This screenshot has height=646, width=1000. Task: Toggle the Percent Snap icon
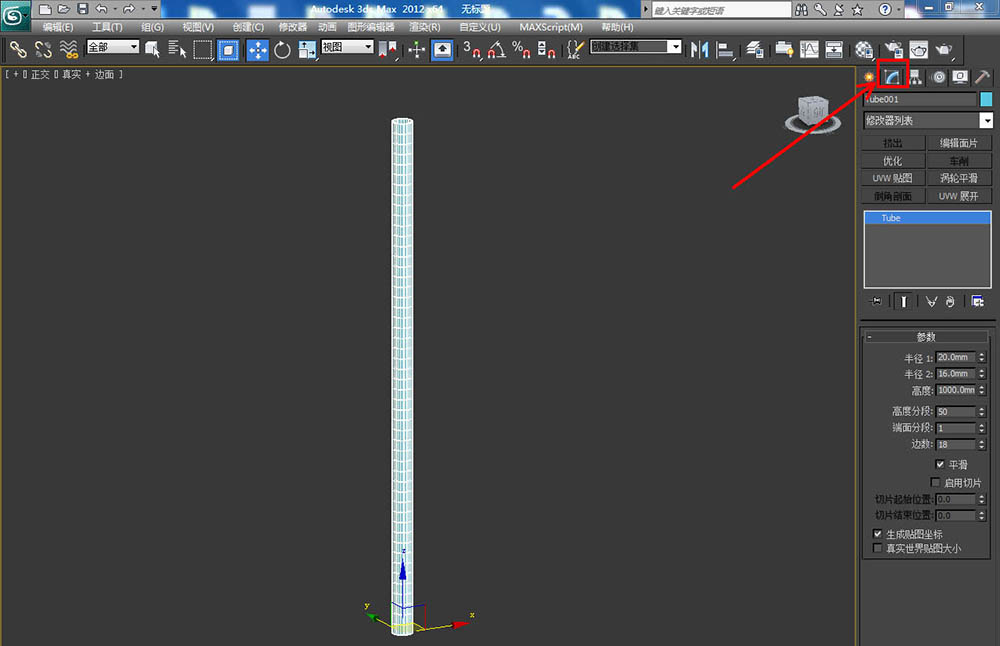[x=521, y=50]
